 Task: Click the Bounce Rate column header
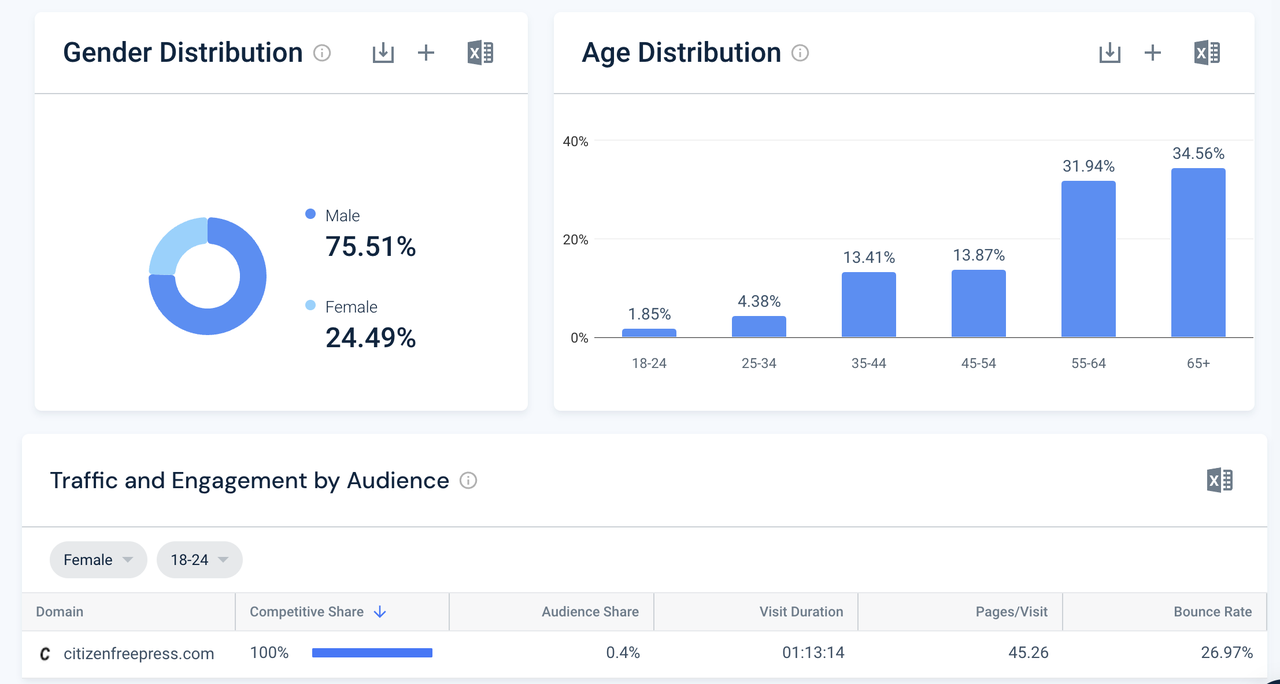(x=1212, y=612)
